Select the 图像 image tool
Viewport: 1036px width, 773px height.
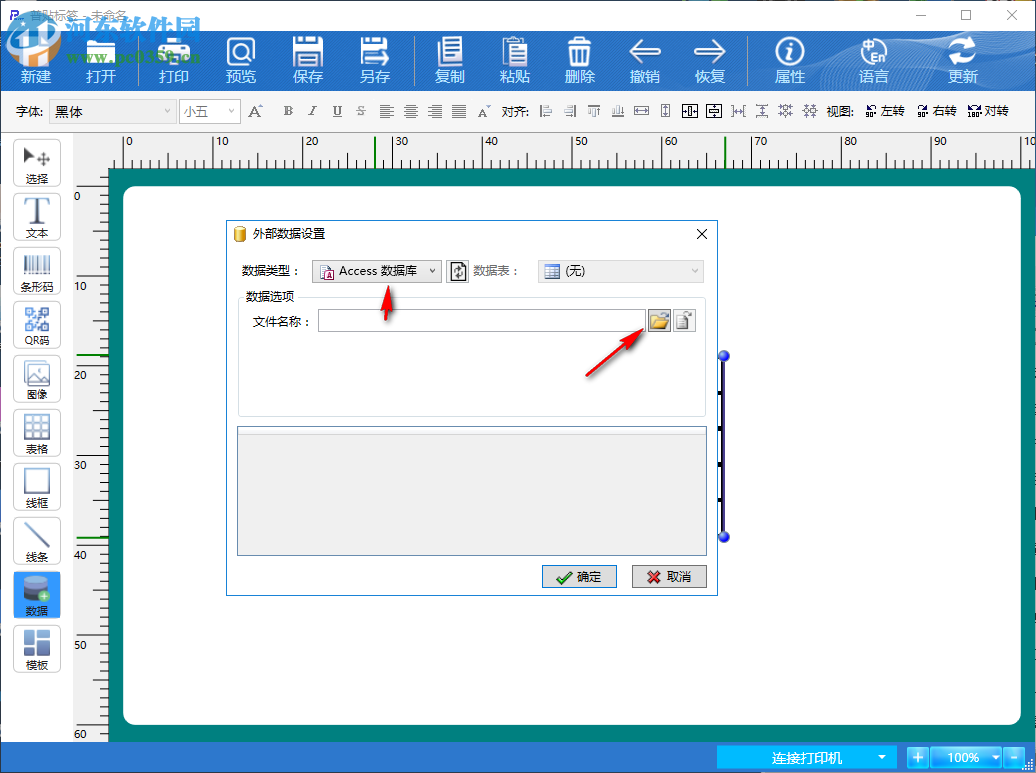pyautogui.click(x=37, y=379)
